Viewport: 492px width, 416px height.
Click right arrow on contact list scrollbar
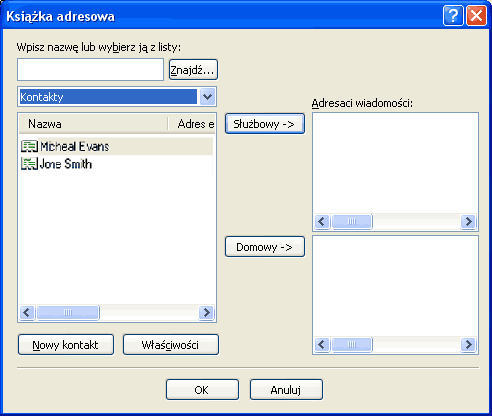pos(206,313)
